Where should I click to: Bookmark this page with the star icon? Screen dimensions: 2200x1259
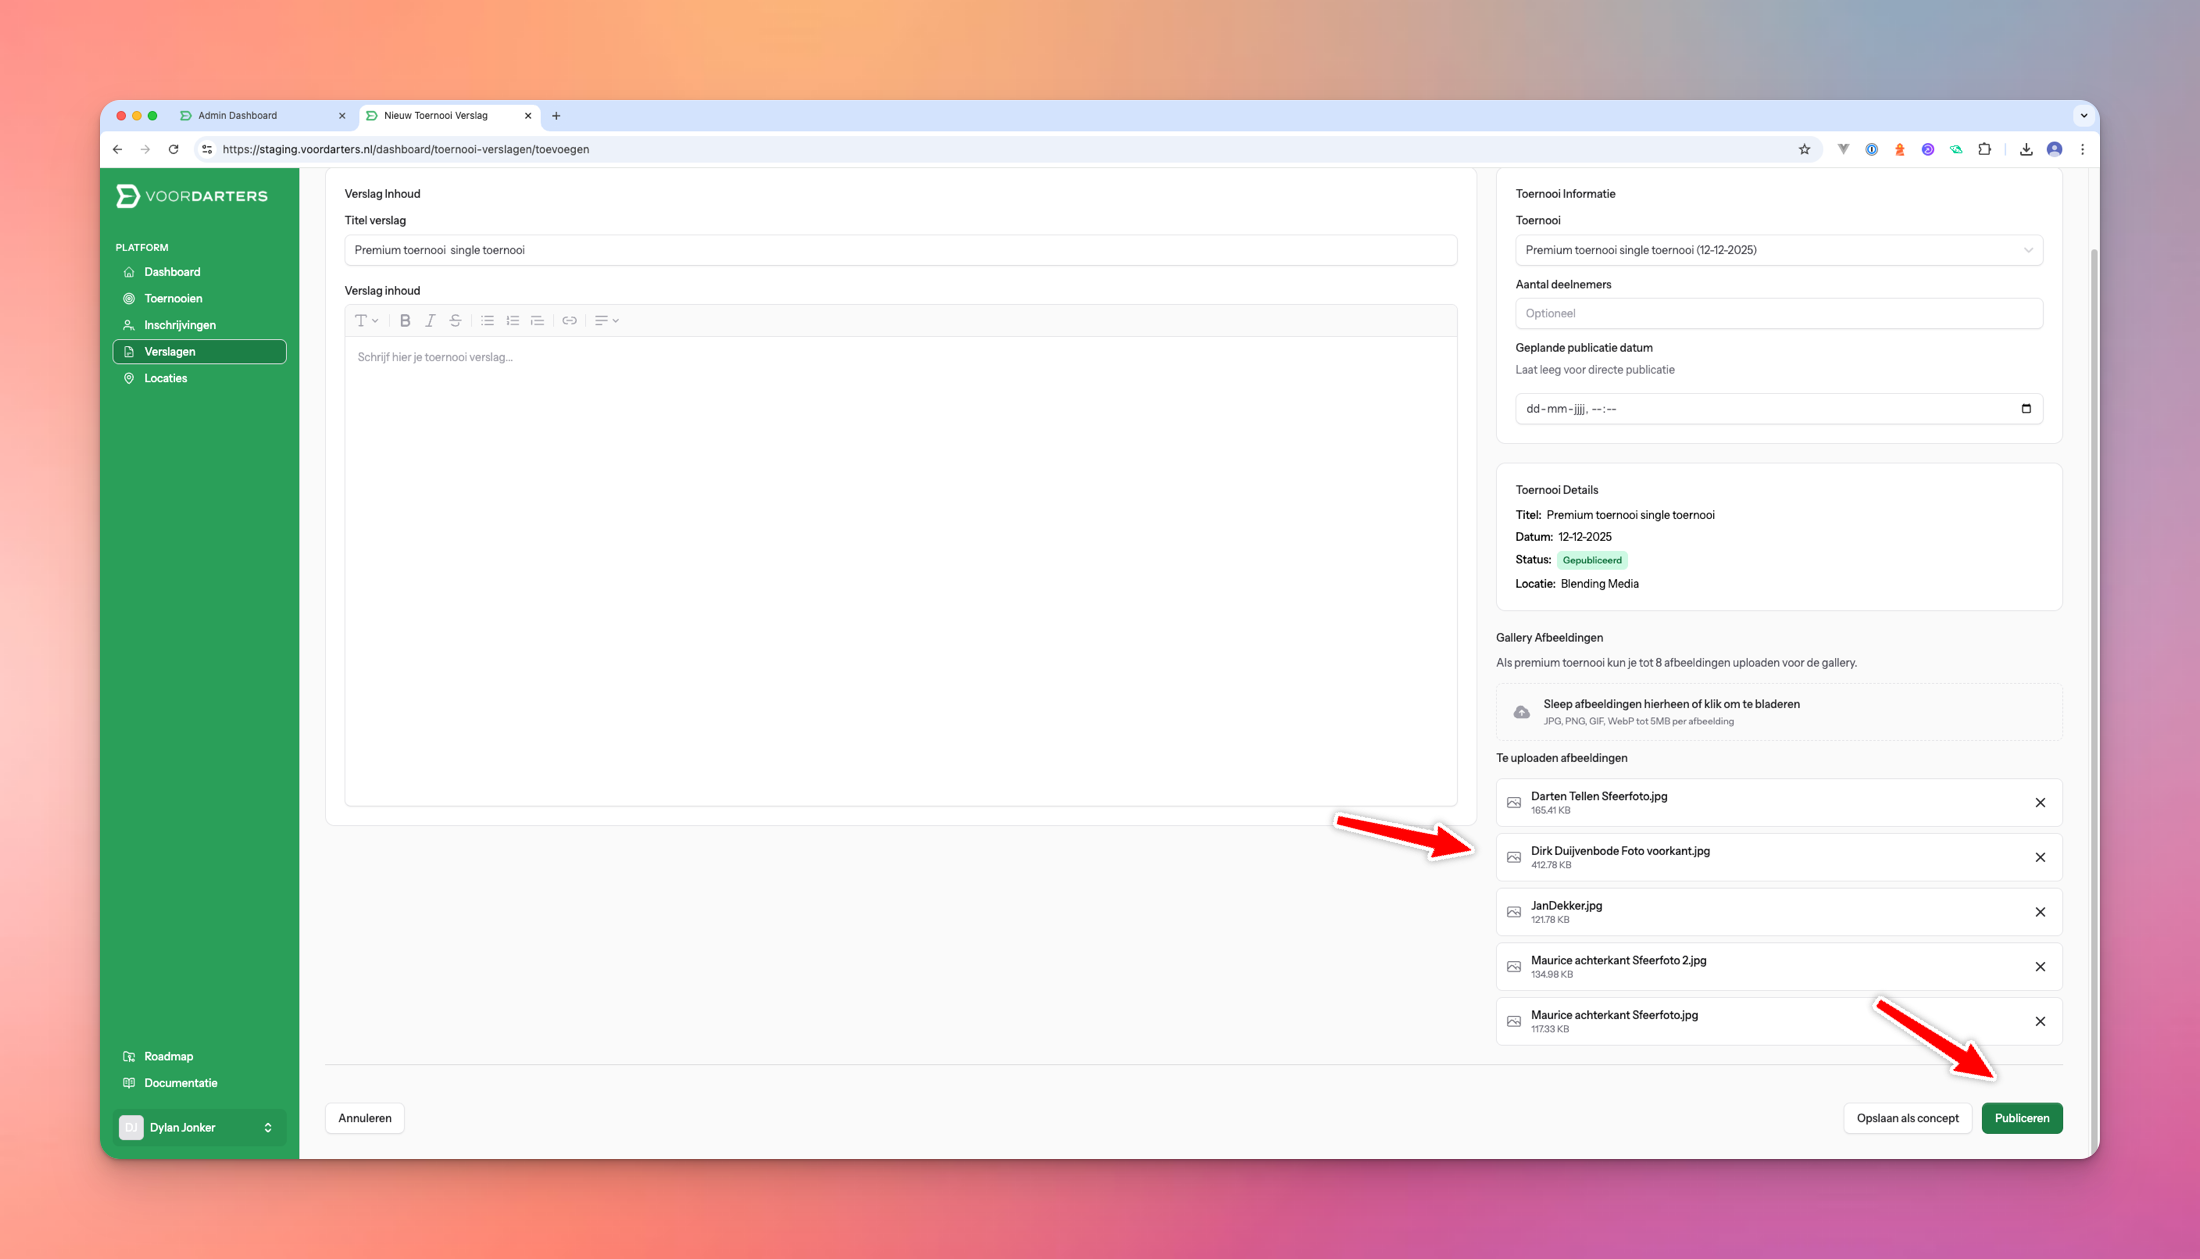[1805, 149]
